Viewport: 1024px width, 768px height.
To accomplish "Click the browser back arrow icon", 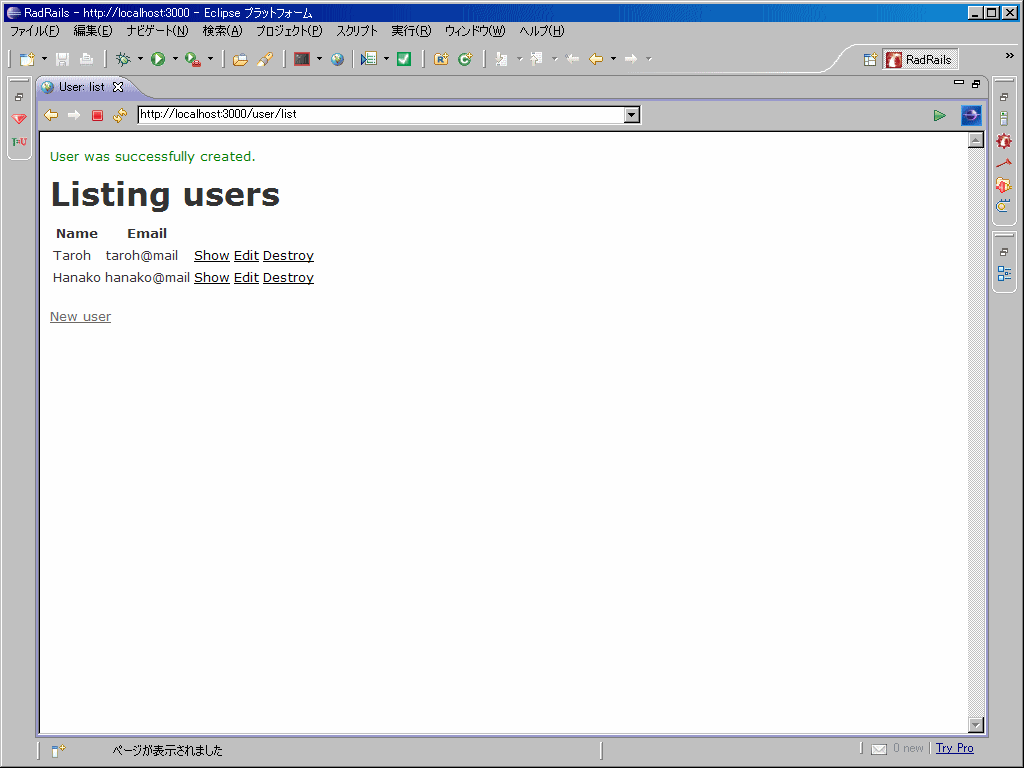I will (51, 115).
